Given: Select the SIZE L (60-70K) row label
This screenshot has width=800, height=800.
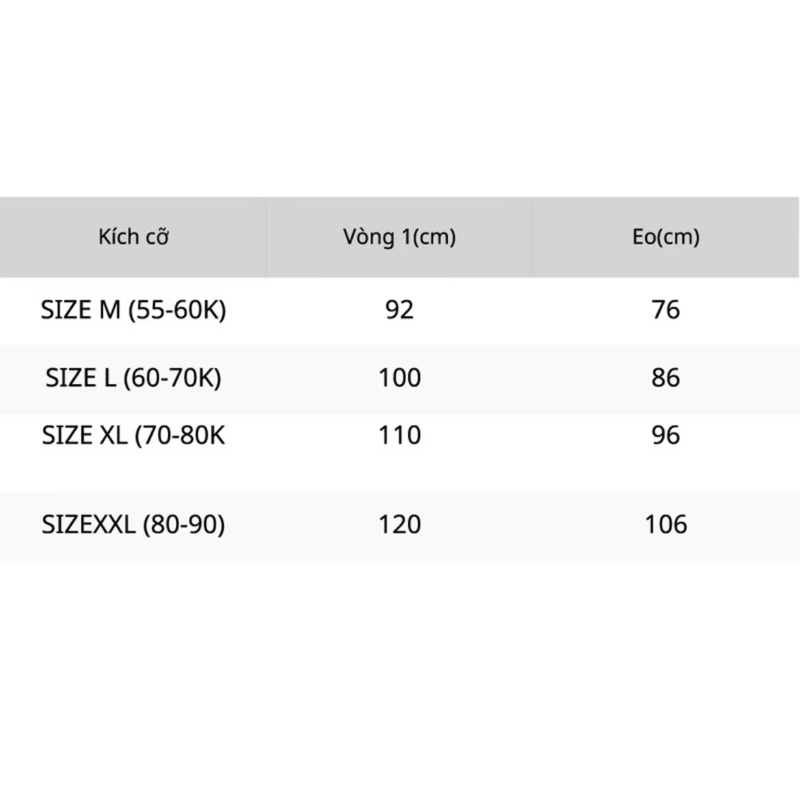Looking at the screenshot, I should tap(133, 378).
